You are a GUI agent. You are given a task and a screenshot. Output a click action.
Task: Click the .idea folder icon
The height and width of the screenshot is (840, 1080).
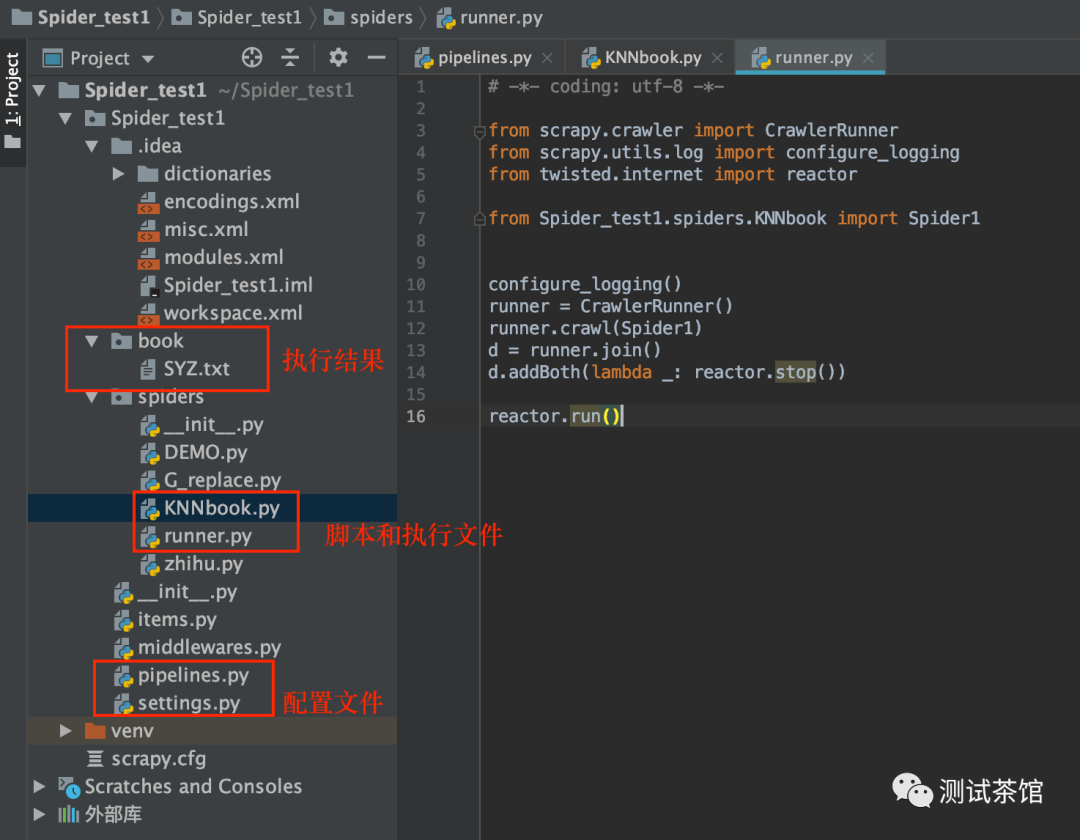coord(121,146)
